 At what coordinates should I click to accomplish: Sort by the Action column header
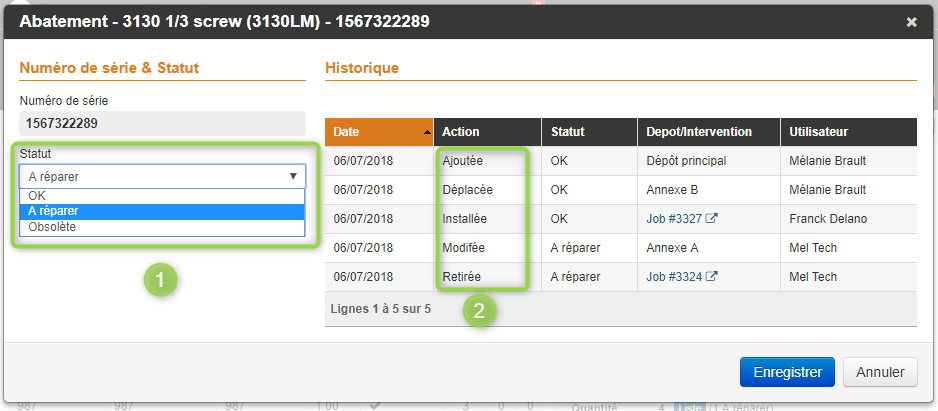[x=488, y=132]
